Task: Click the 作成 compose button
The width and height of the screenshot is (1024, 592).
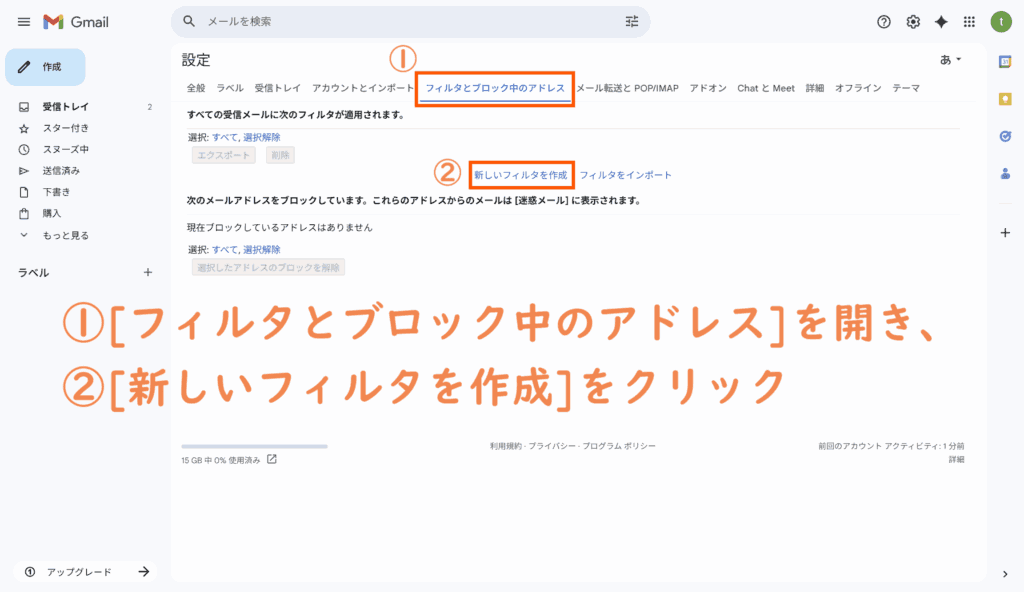Action: coord(45,67)
